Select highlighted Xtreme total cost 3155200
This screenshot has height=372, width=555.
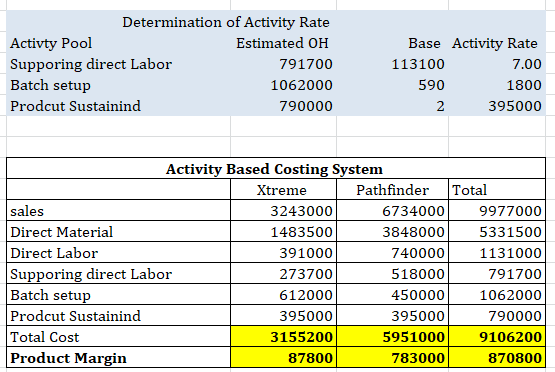point(302,337)
